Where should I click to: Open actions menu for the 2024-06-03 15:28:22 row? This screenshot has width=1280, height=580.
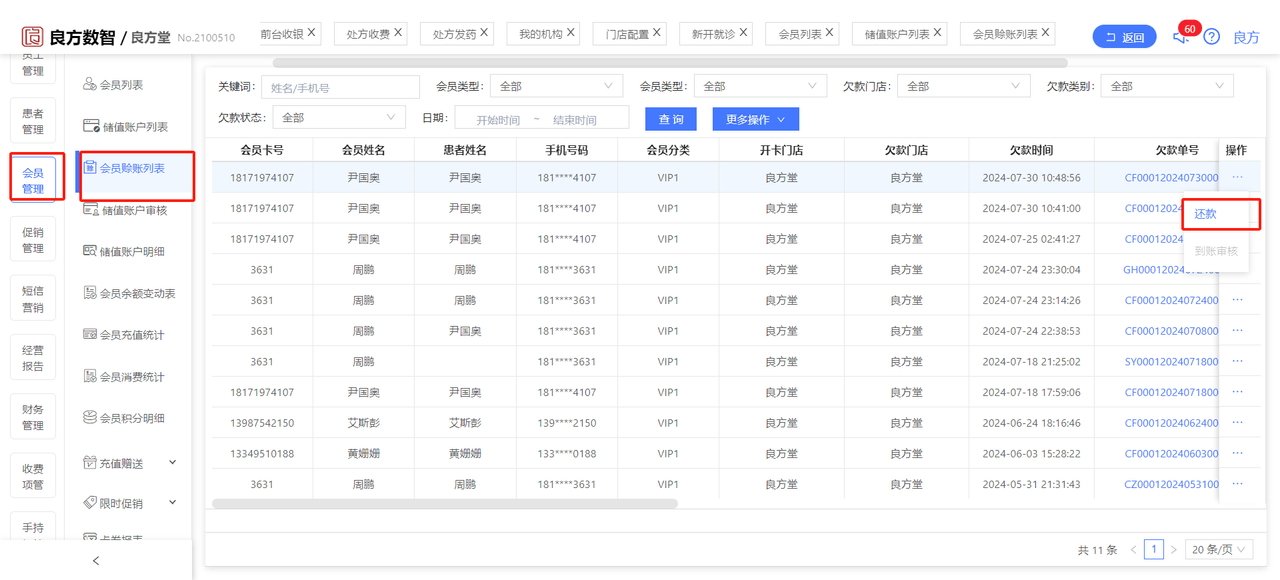1237,453
